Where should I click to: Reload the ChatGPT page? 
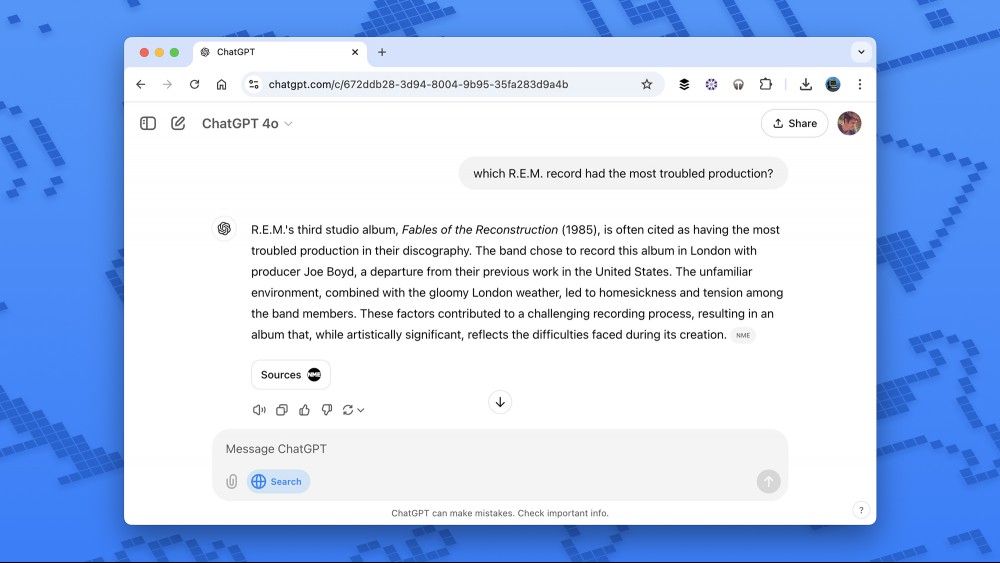tap(195, 84)
